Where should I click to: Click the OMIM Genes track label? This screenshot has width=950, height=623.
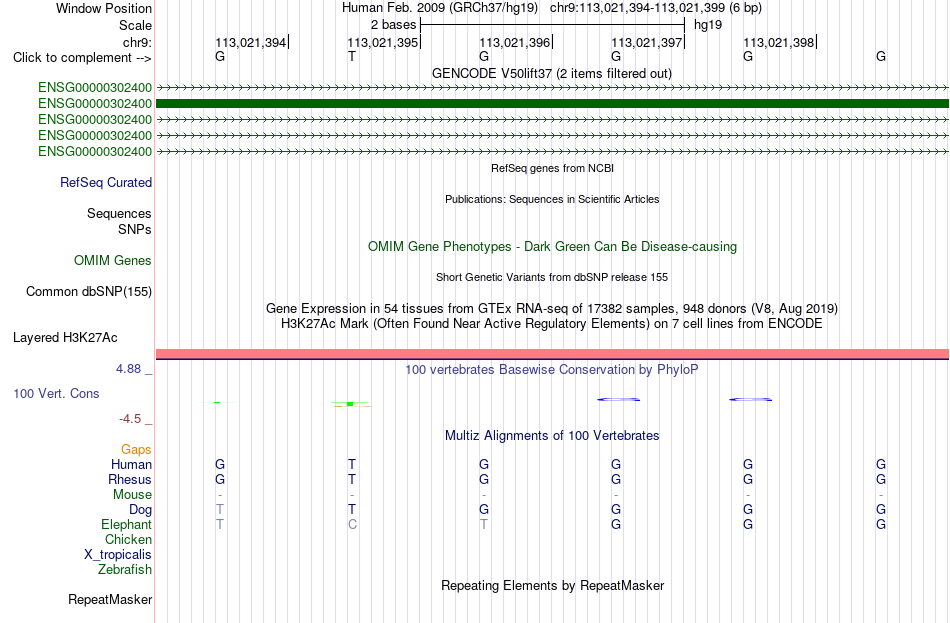(x=113, y=261)
